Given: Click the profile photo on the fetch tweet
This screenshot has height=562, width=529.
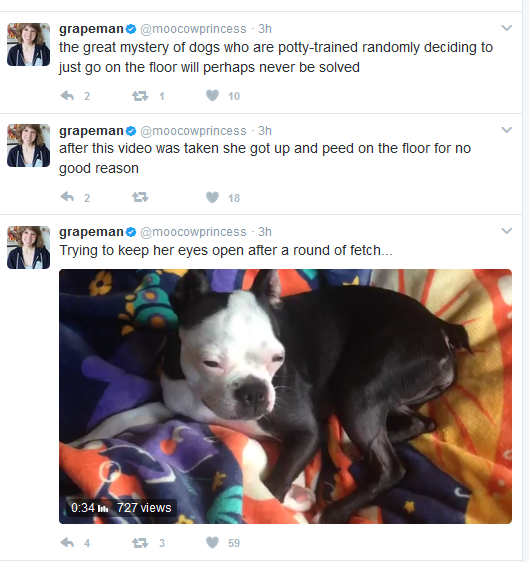Looking at the screenshot, I should (x=28, y=247).
